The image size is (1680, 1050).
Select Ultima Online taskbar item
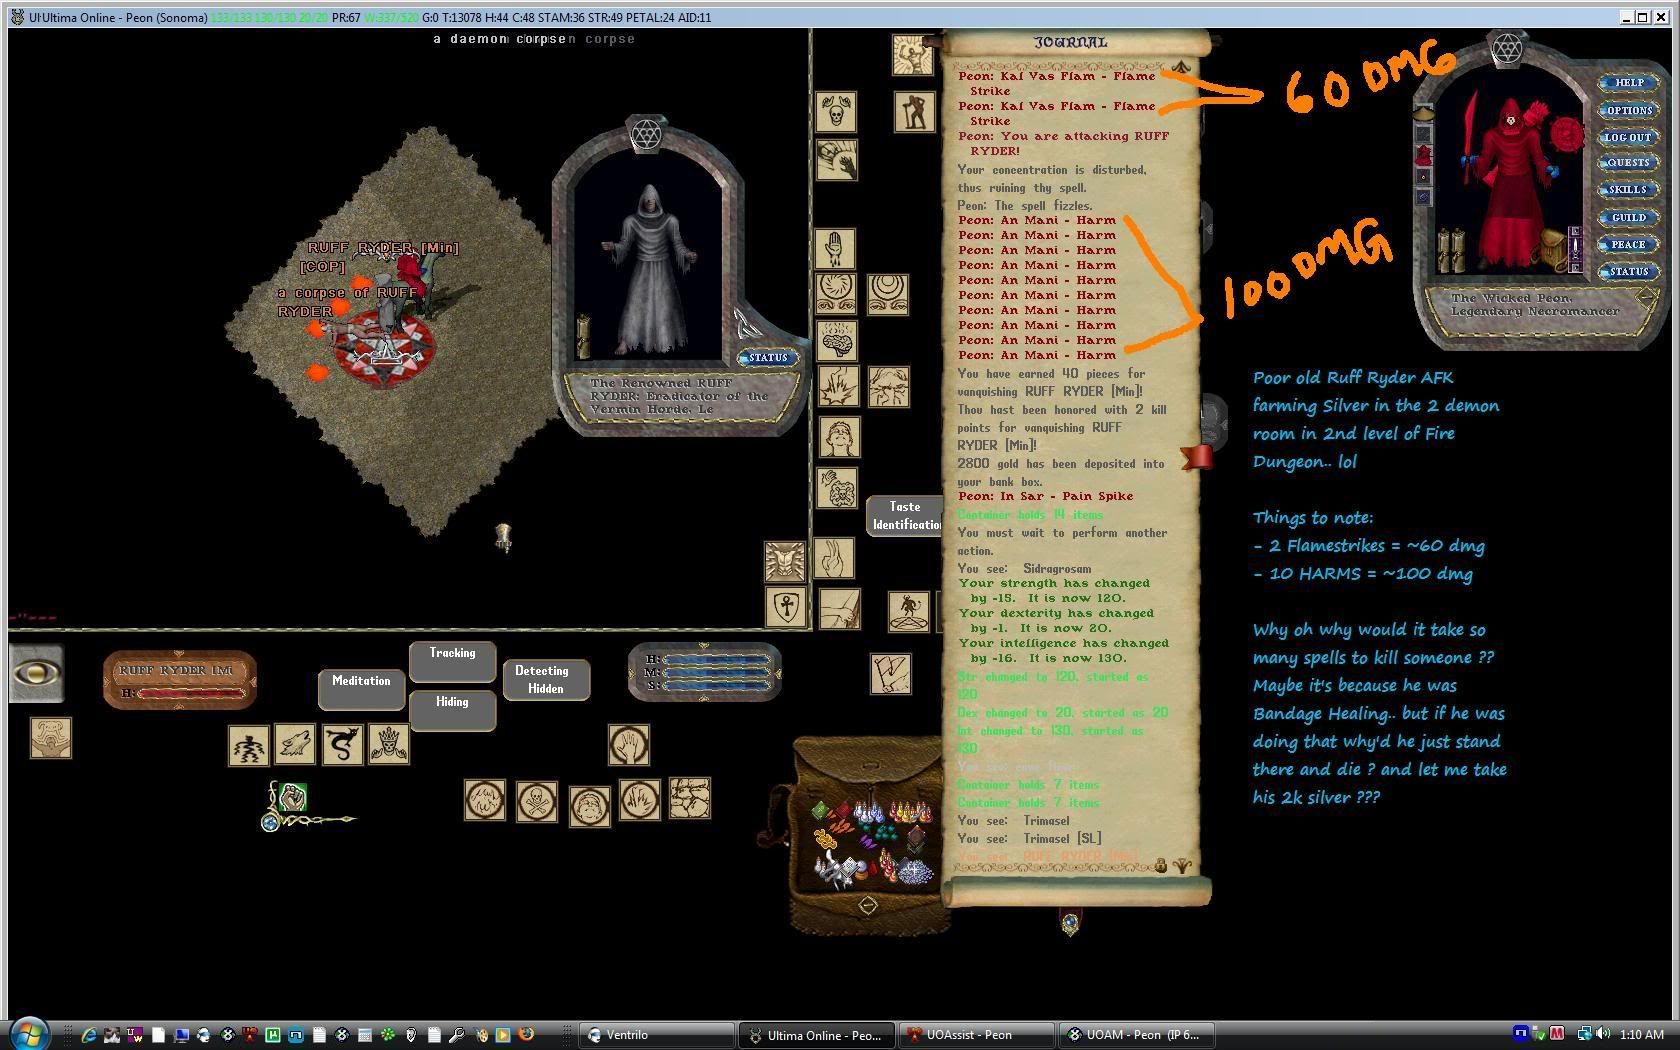click(x=816, y=1035)
